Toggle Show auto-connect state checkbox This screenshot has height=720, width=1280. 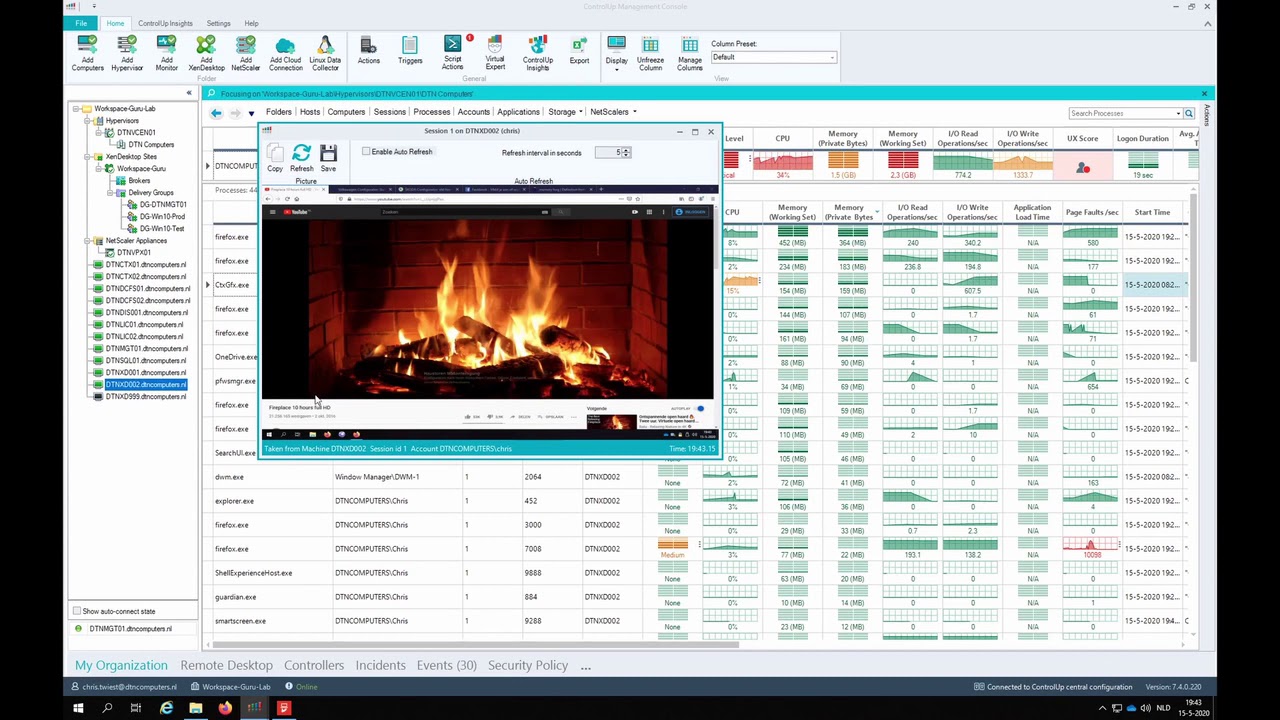(77, 611)
